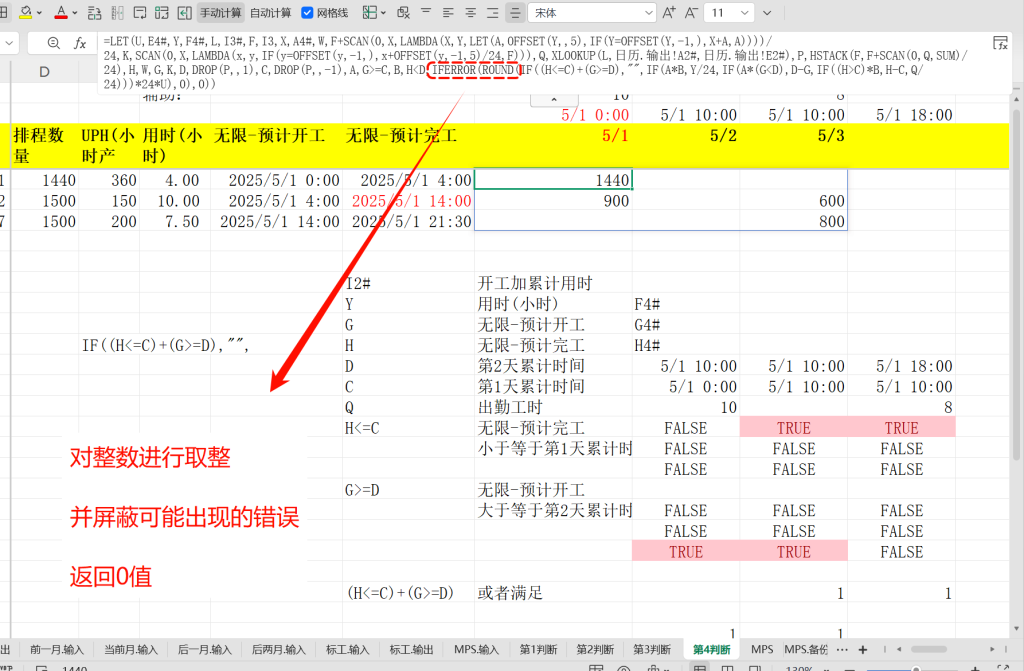Click the collapse-left panel toolbar icon
Screen dimensions: 1024x671
pyautogui.click(x=185, y=12)
